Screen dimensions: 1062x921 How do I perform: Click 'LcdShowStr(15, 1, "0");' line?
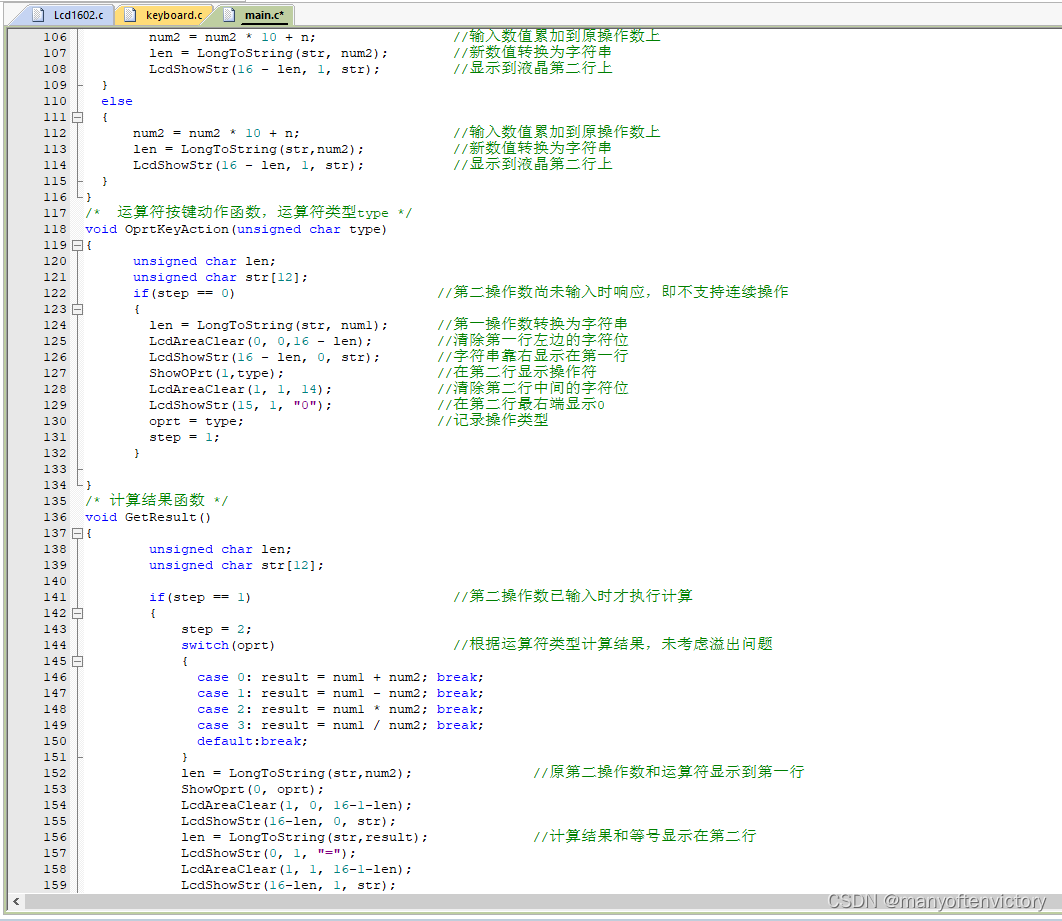click(x=240, y=405)
